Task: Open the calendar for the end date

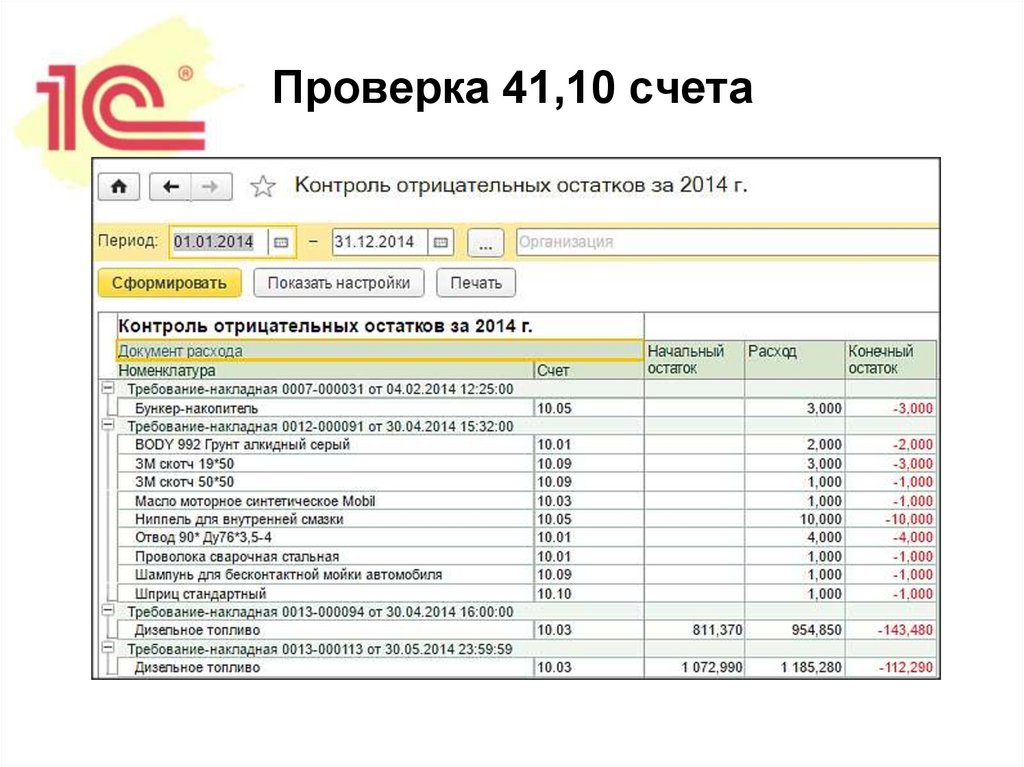Action: pos(441,241)
